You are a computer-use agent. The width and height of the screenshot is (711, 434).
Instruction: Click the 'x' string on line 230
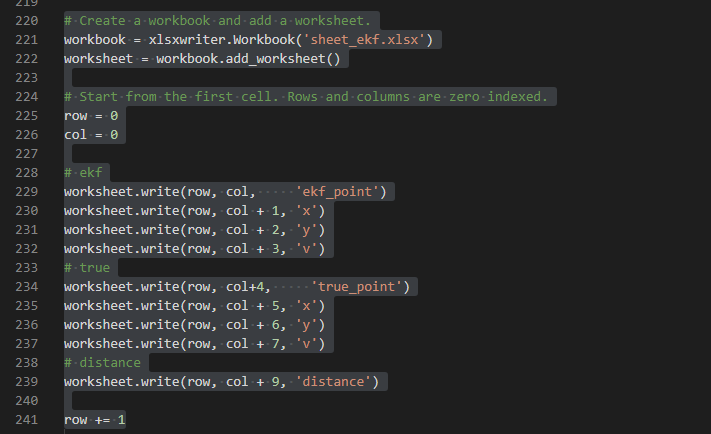click(307, 211)
